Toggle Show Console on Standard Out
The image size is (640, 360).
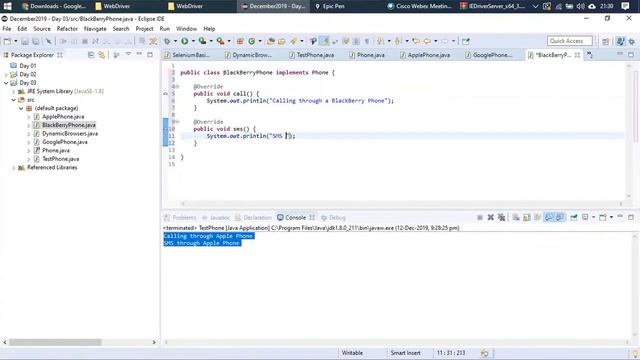(549, 218)
